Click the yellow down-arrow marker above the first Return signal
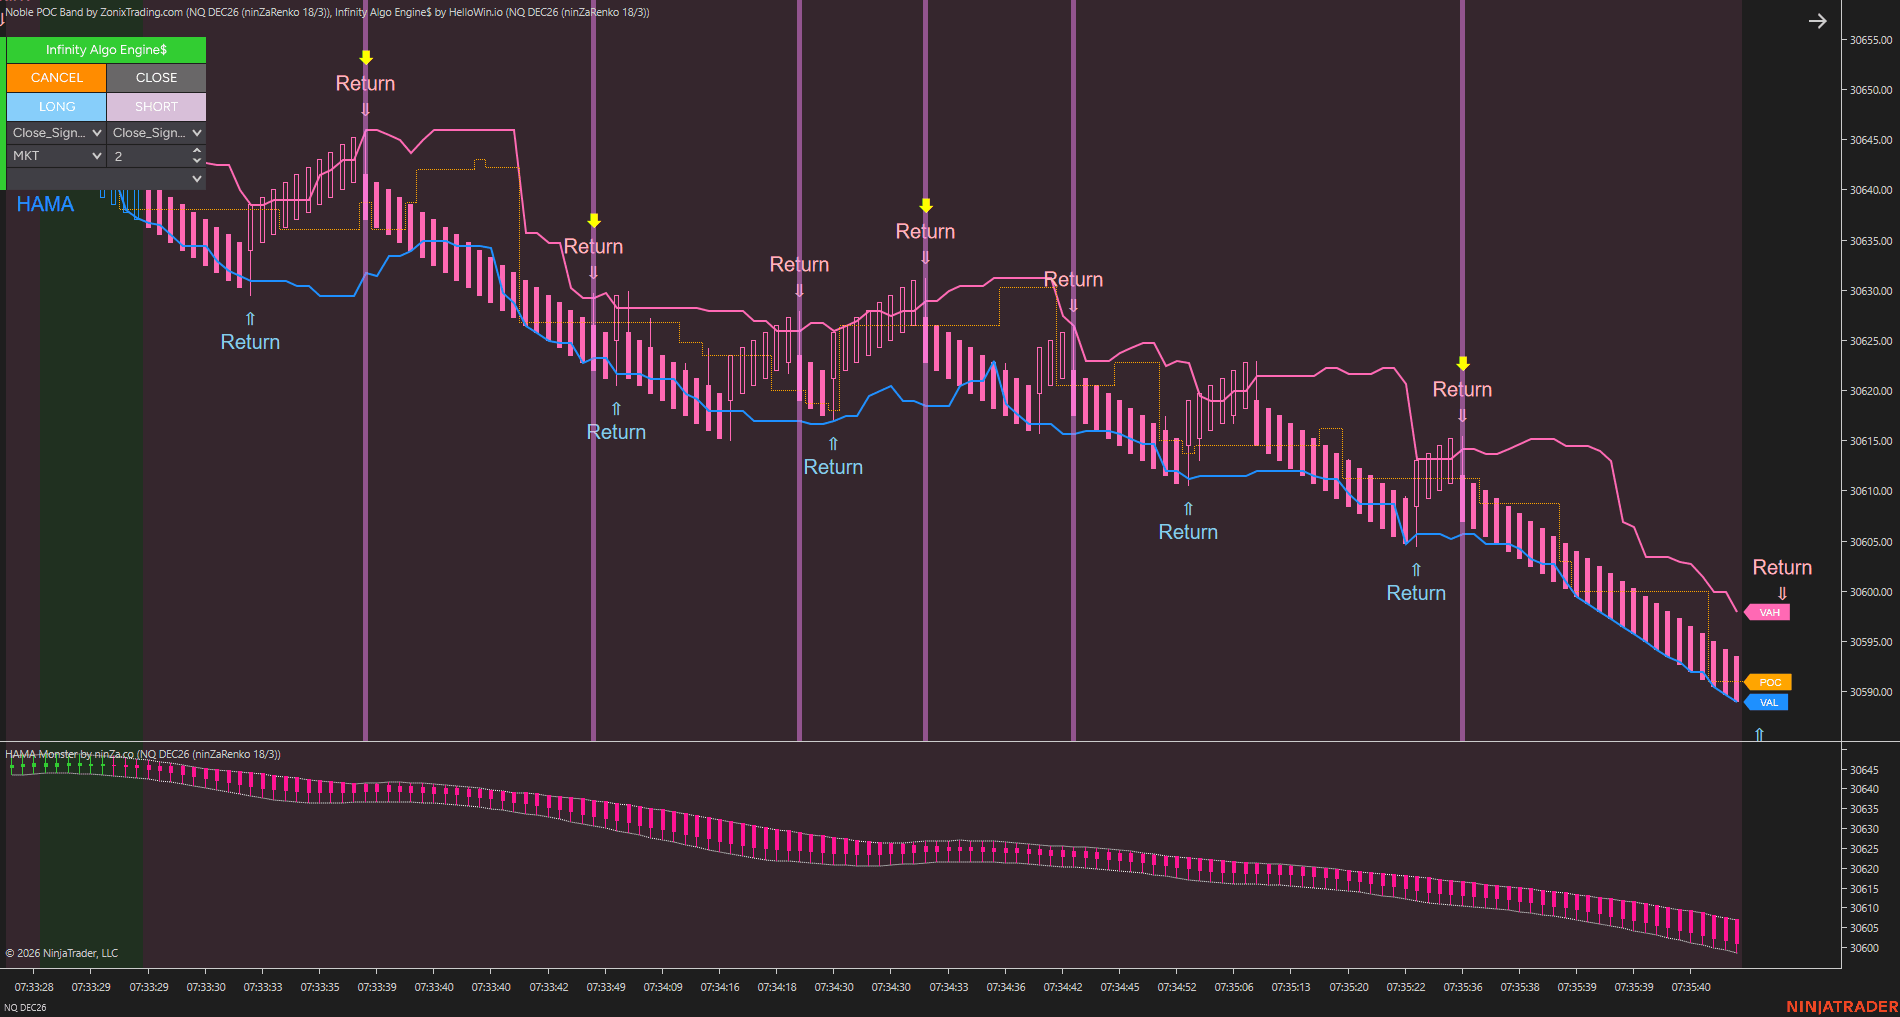The height and width of the screenshot is (1017, 1900). tap(366, 58)
